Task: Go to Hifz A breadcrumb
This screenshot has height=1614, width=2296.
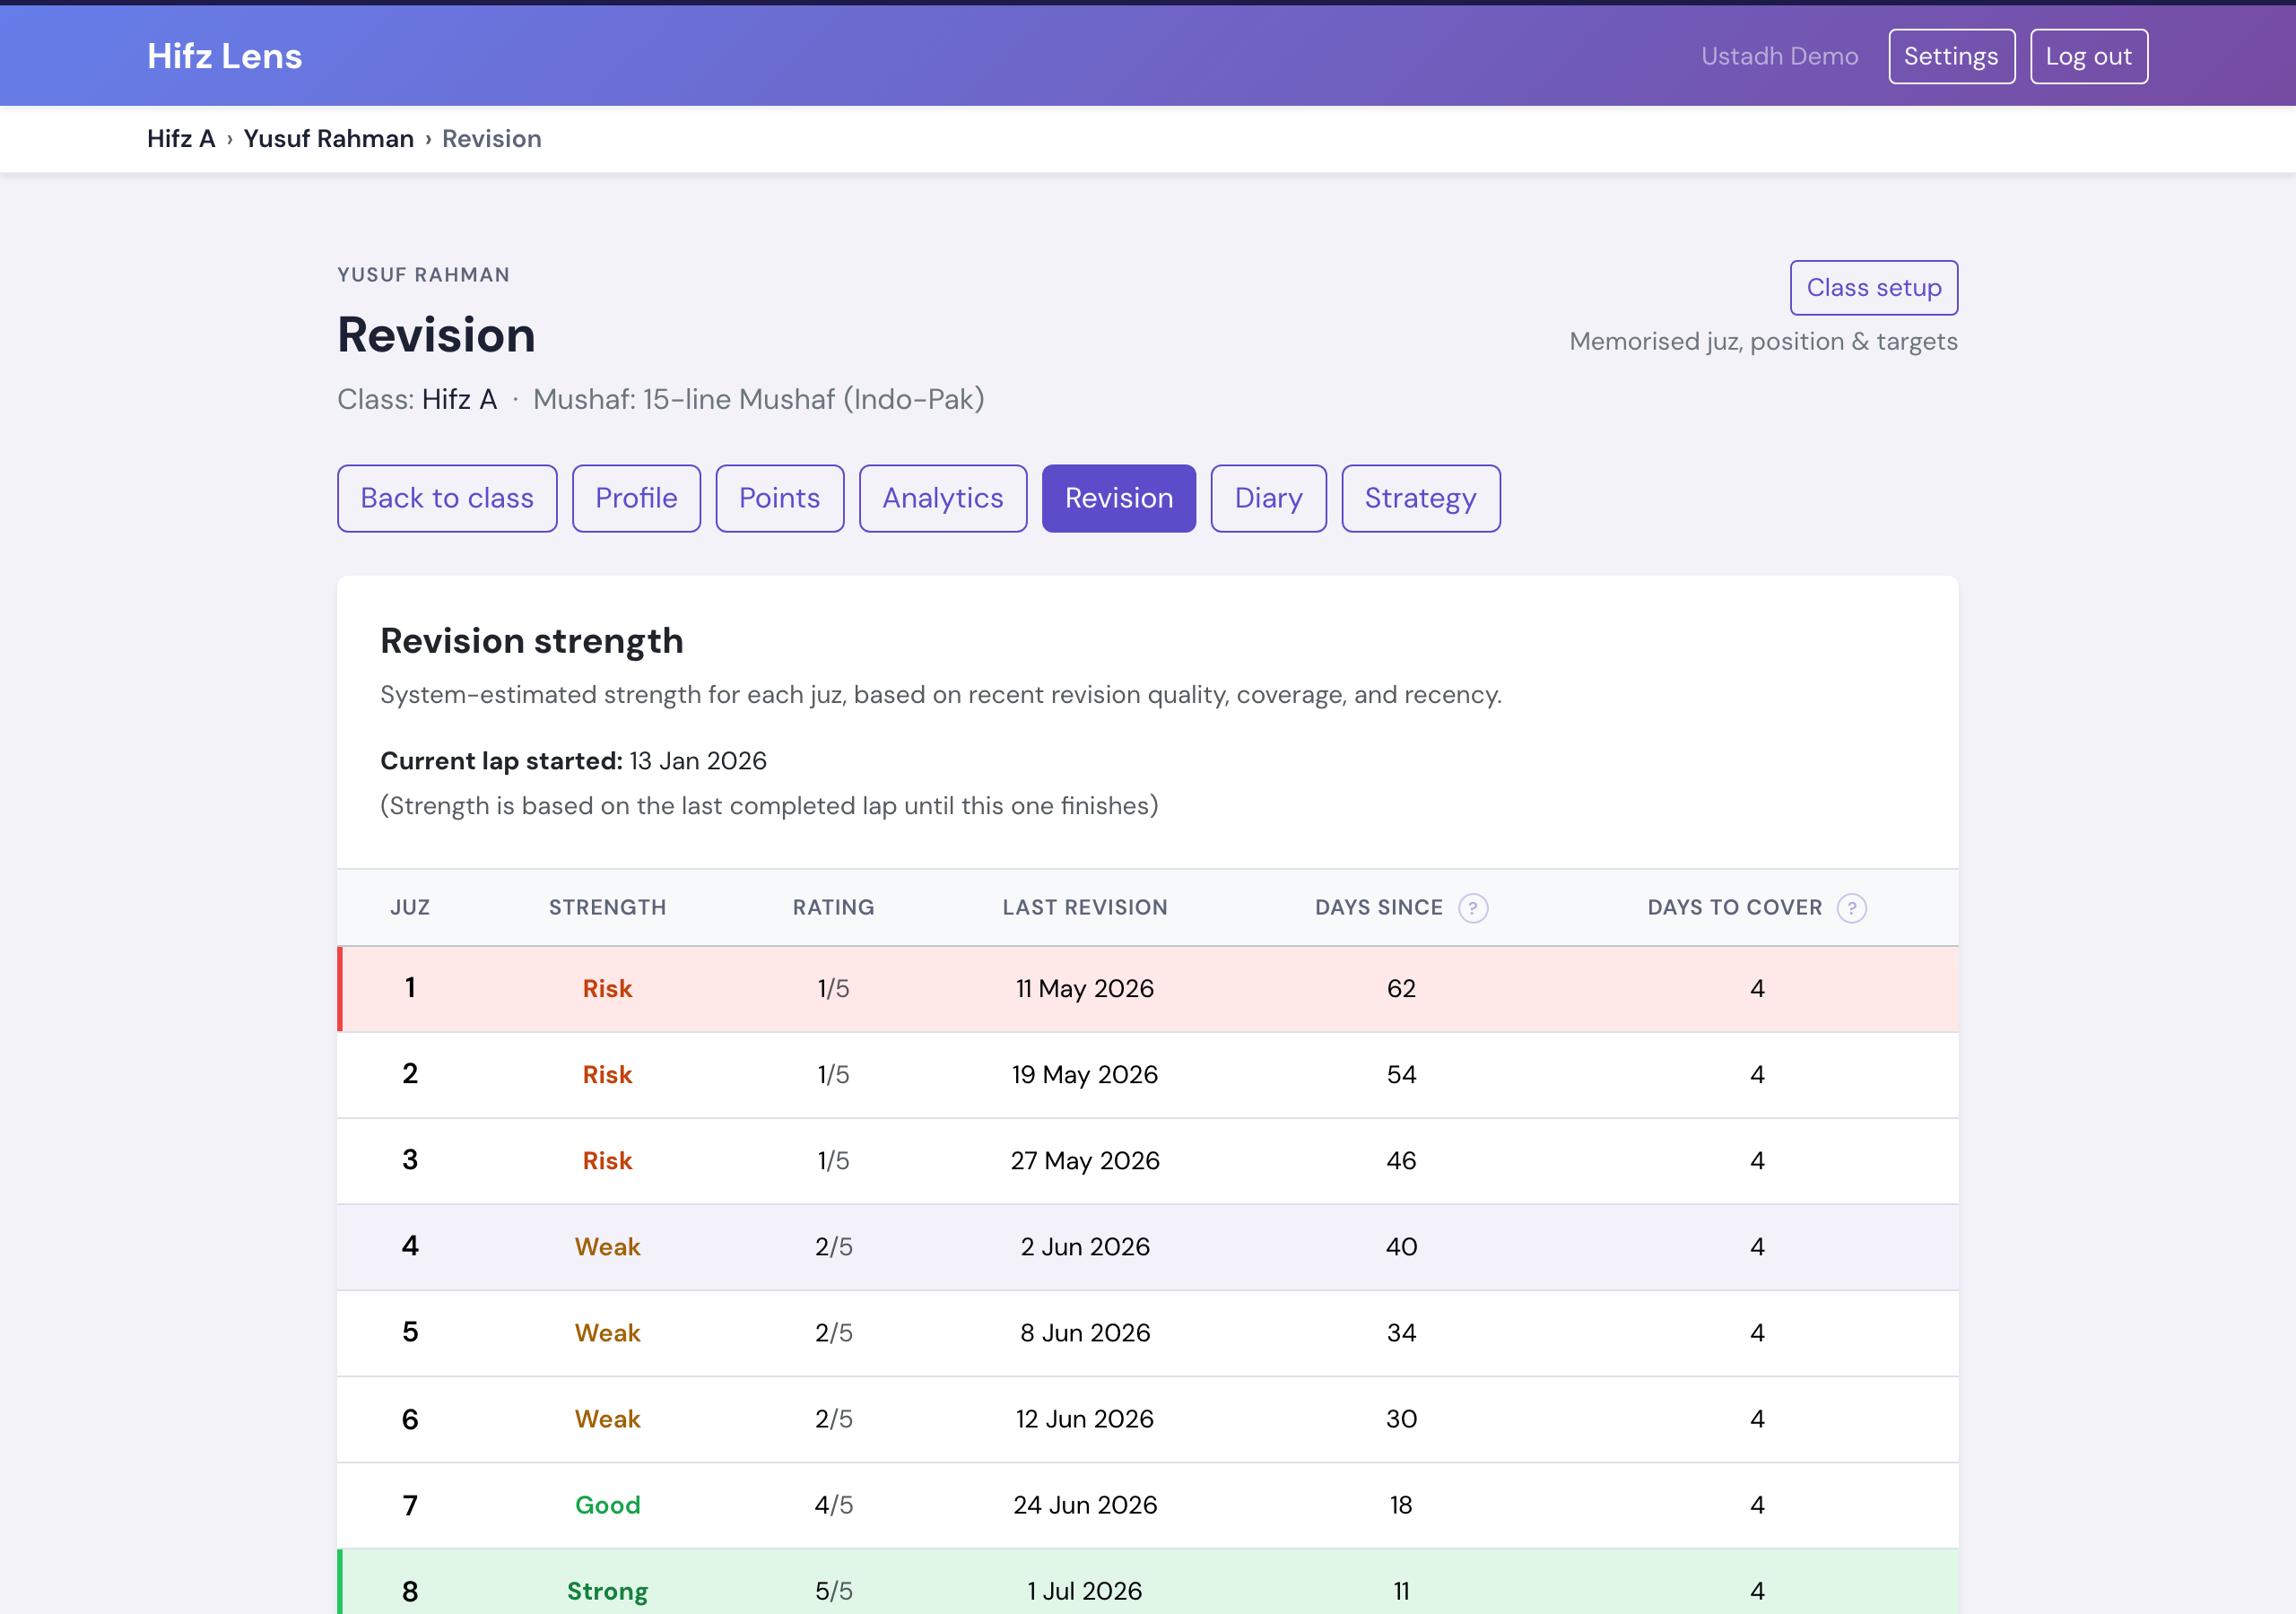Action: click(181, 139)
